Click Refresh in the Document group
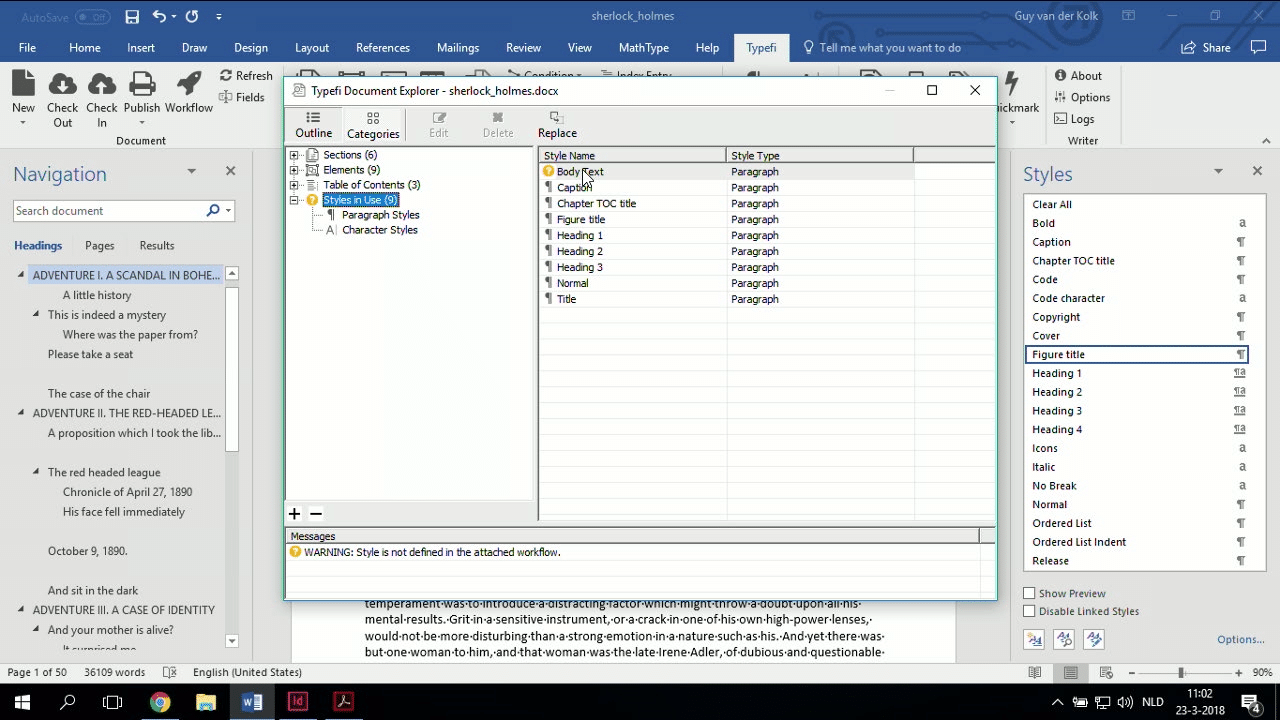The image size is (1280, 720). click(x=246, y=76)
